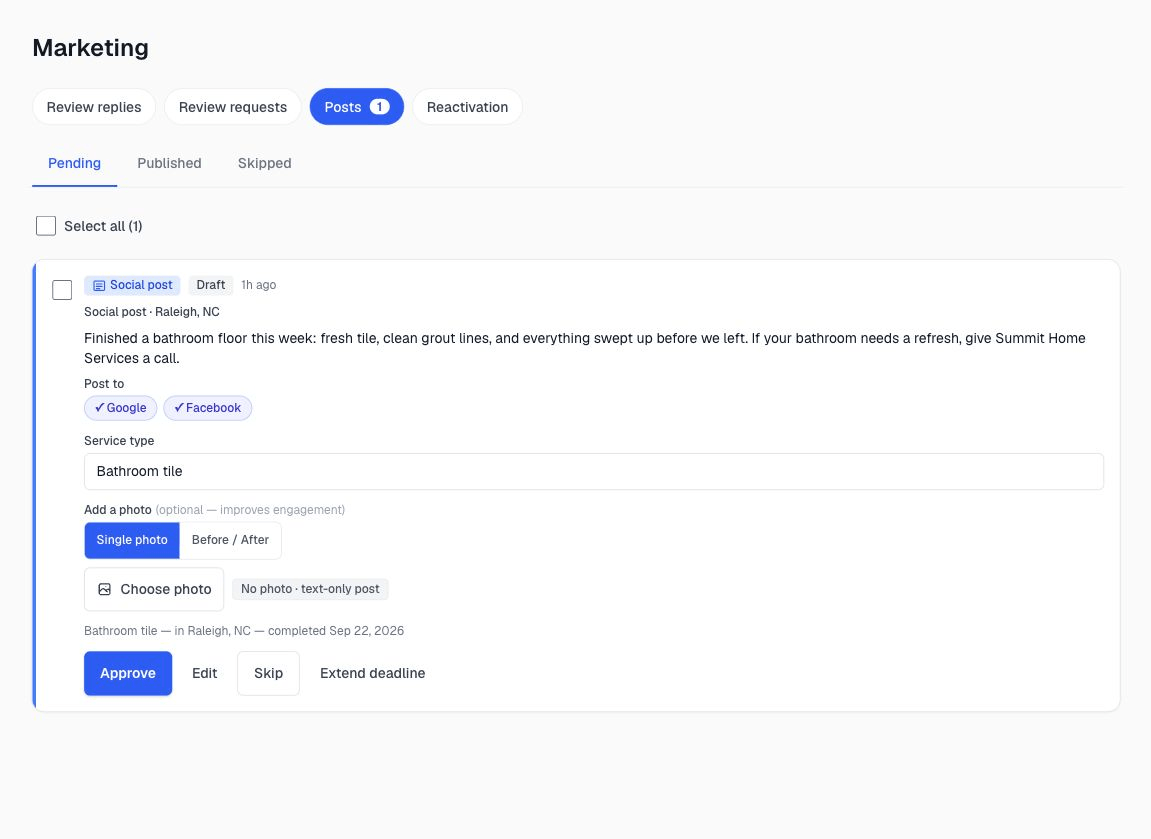Click the Posts count badge showing 1

380,107
